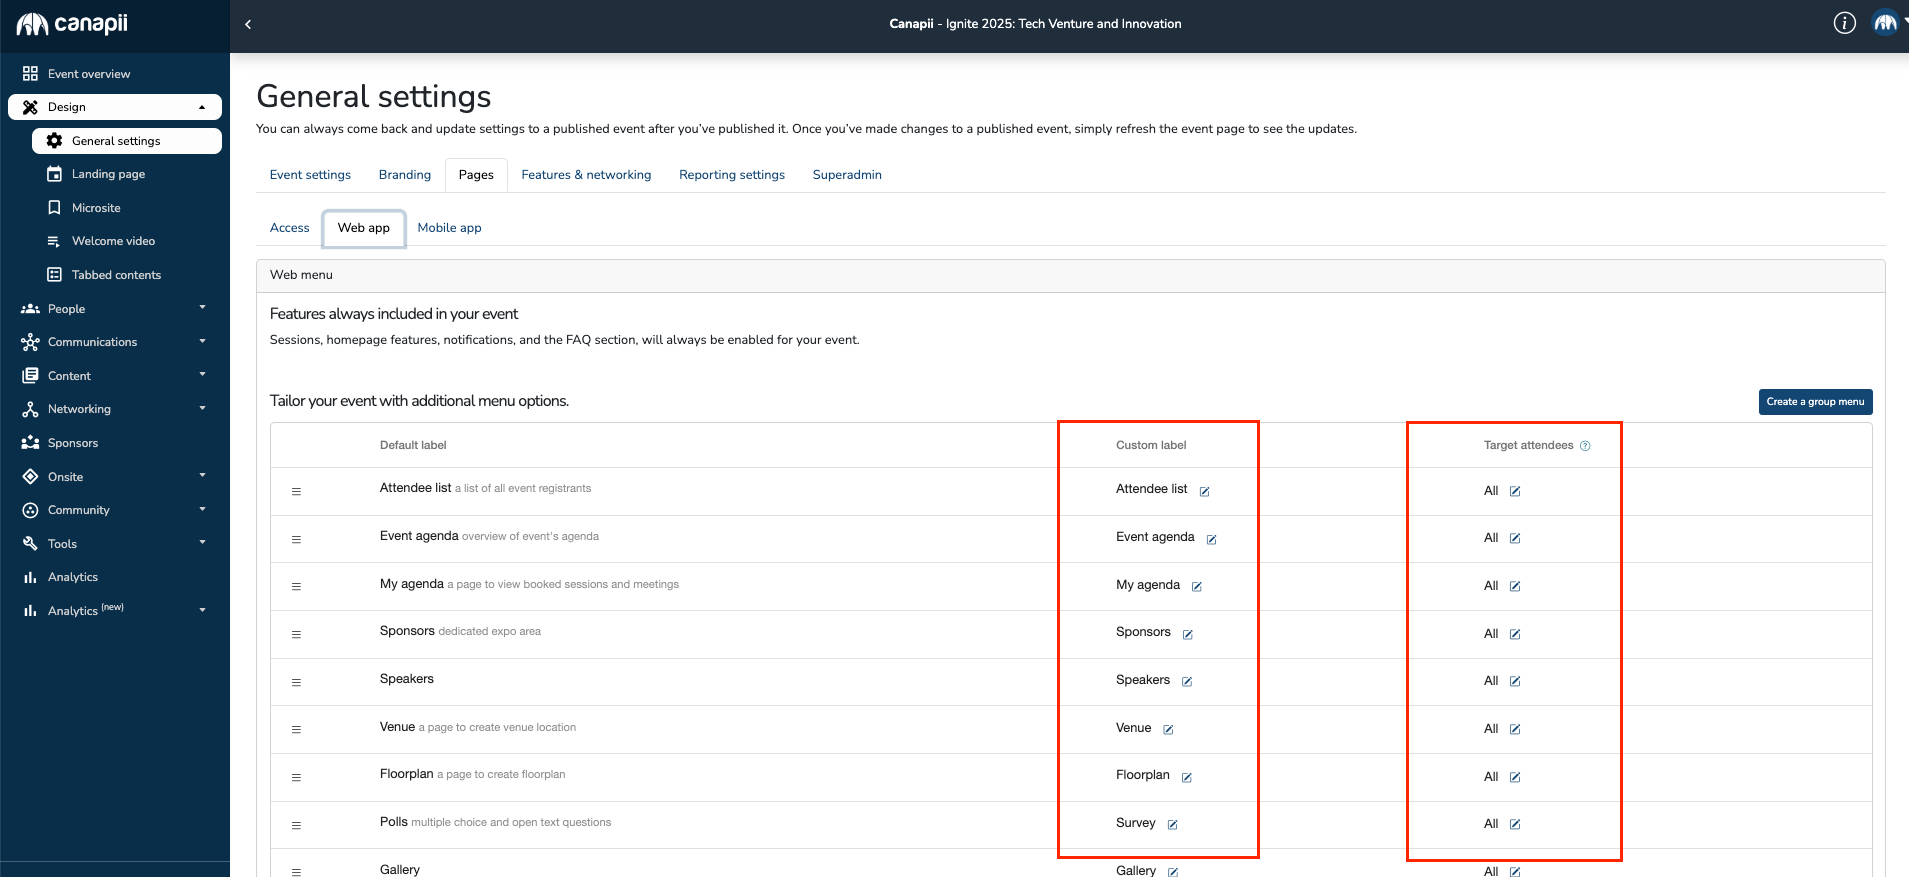Open the account avatar dropdown
1909x877 pixels.
click(1887, 23)
